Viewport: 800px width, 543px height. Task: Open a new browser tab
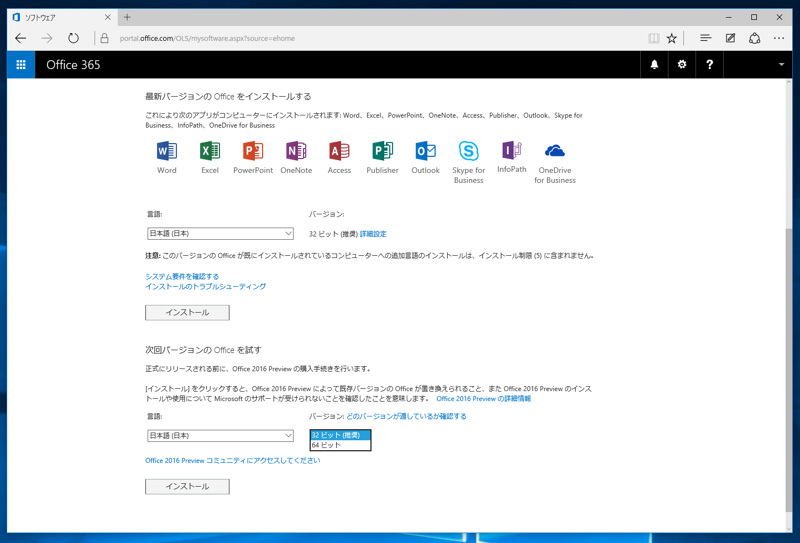[x=127, y=17]
